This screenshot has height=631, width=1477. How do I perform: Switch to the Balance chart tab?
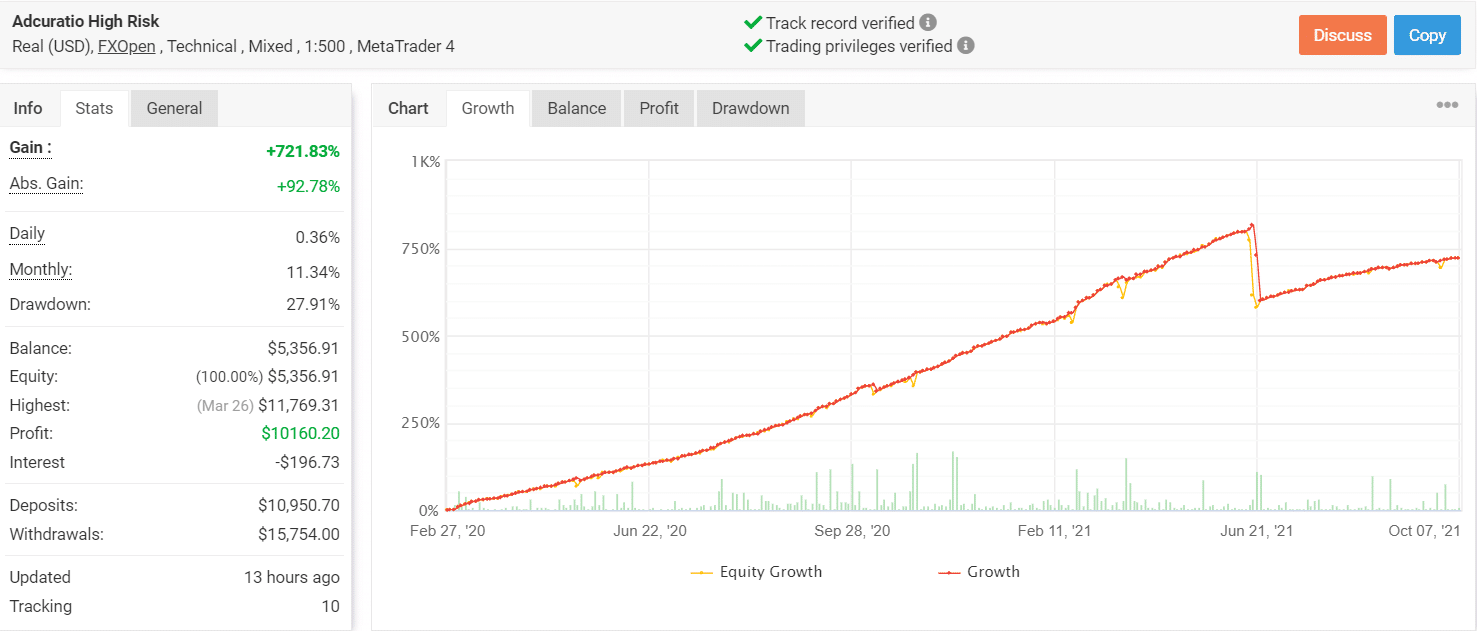click(575, 107)
